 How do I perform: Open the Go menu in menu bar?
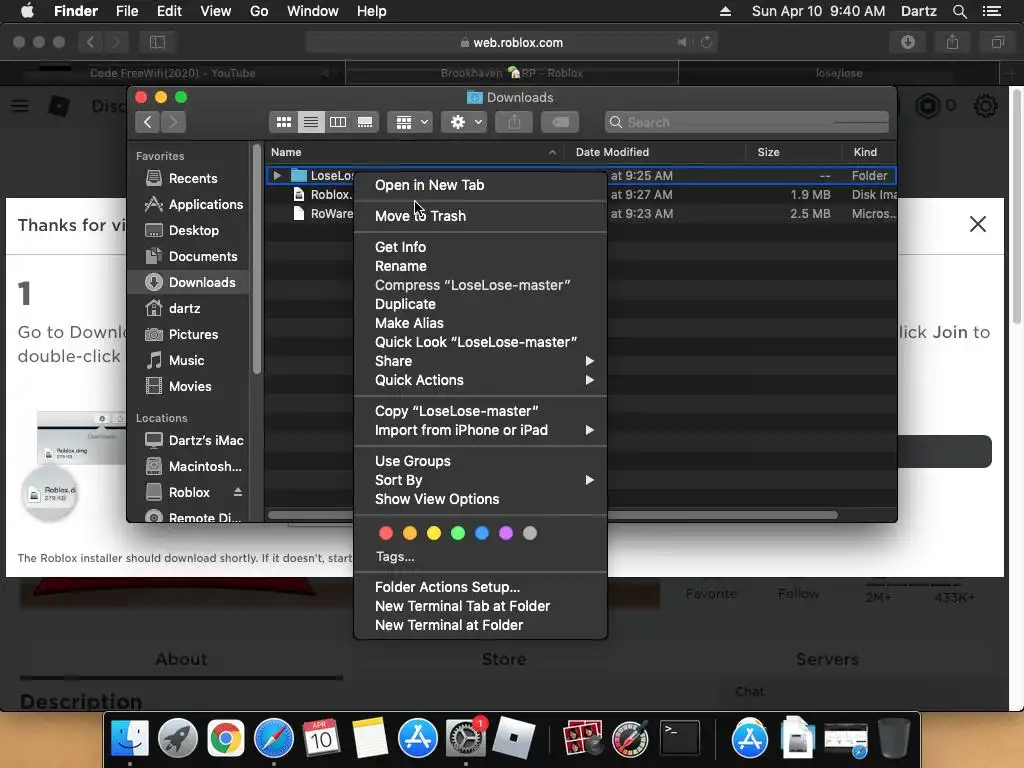(x=259, y=11)
